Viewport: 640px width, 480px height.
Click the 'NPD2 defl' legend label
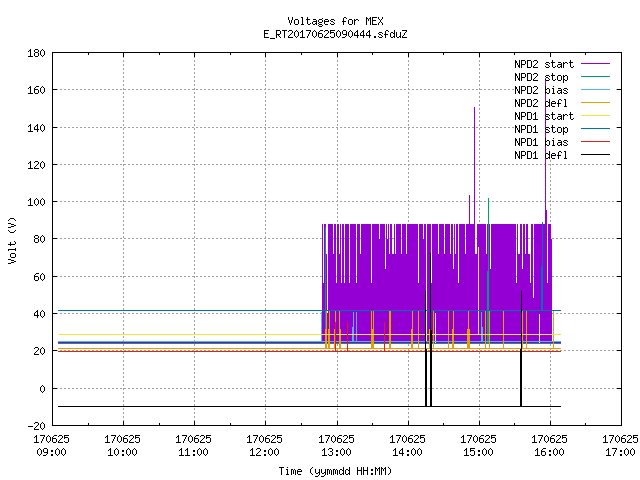(x=541, y=103)
